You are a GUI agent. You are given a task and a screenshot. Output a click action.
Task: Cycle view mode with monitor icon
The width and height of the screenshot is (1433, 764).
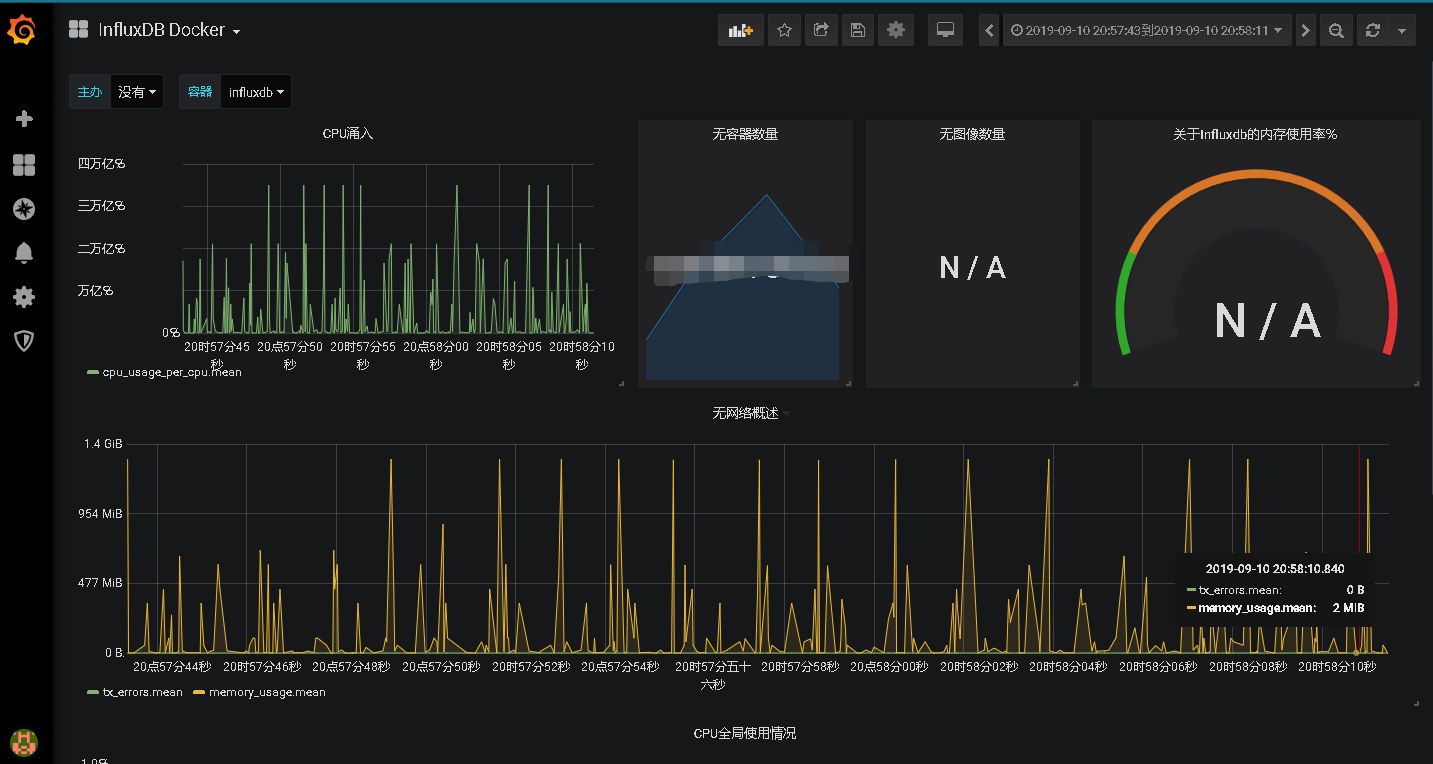(x=945, y=30)
